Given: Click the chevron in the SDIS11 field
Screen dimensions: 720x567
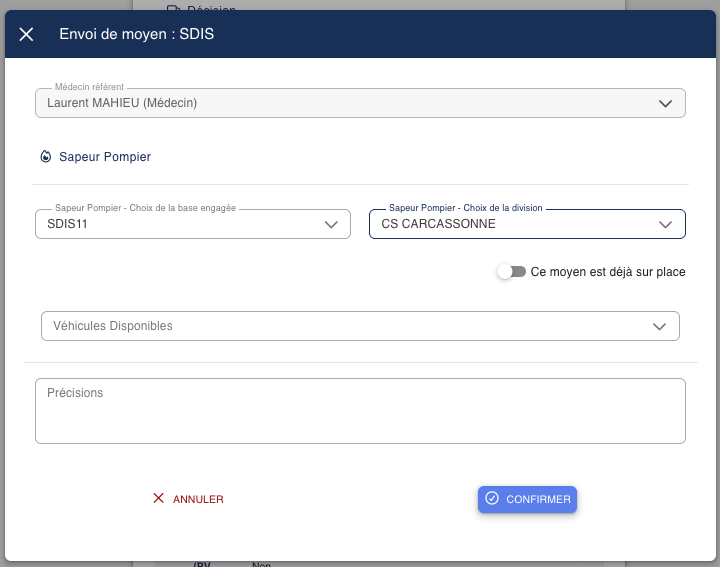Looking at the screenshot, I should [331, 225].
